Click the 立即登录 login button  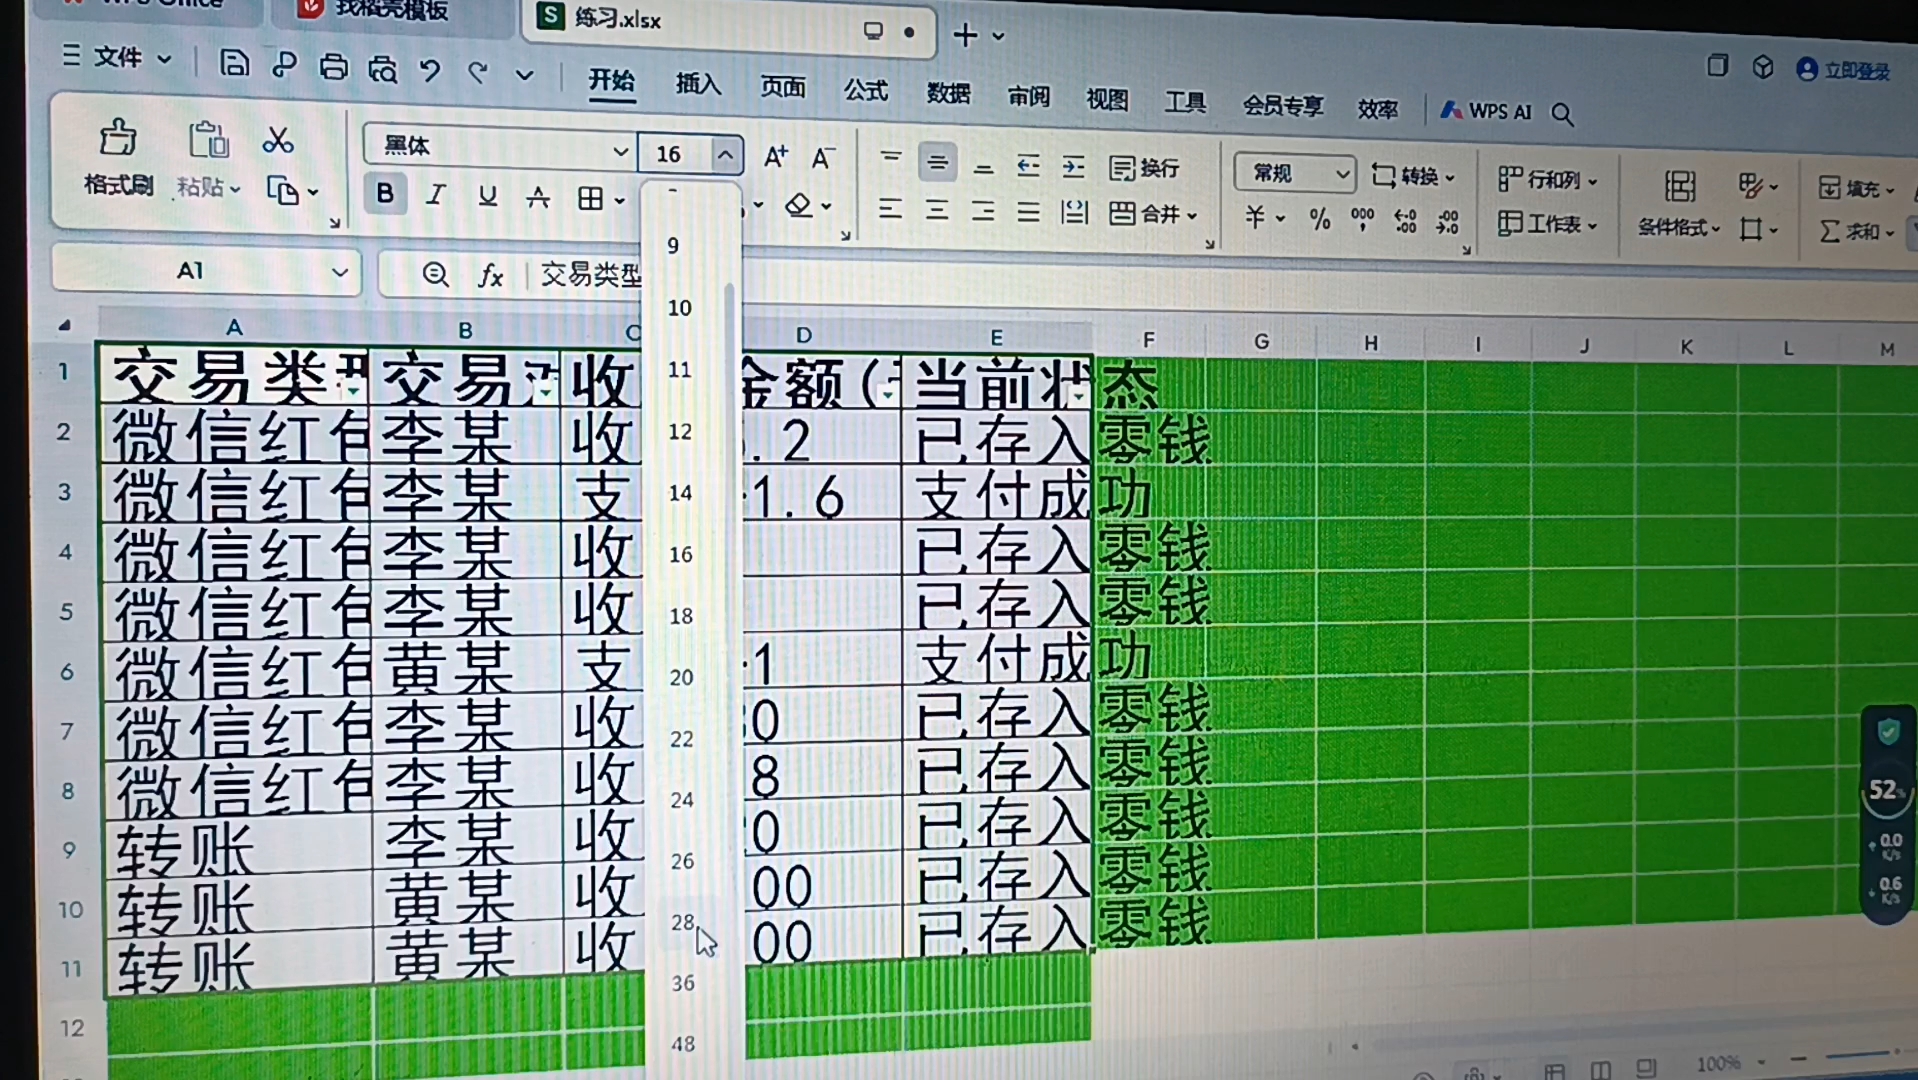[x=1843, y=70]
